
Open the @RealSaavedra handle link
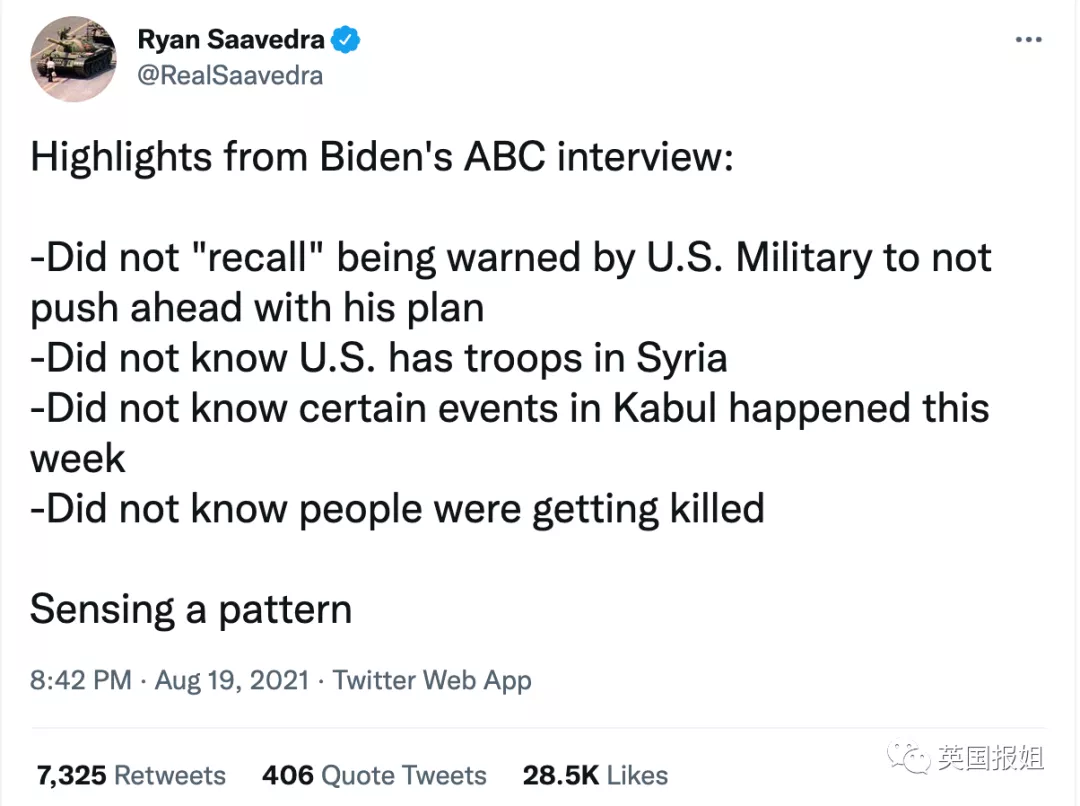229,75
